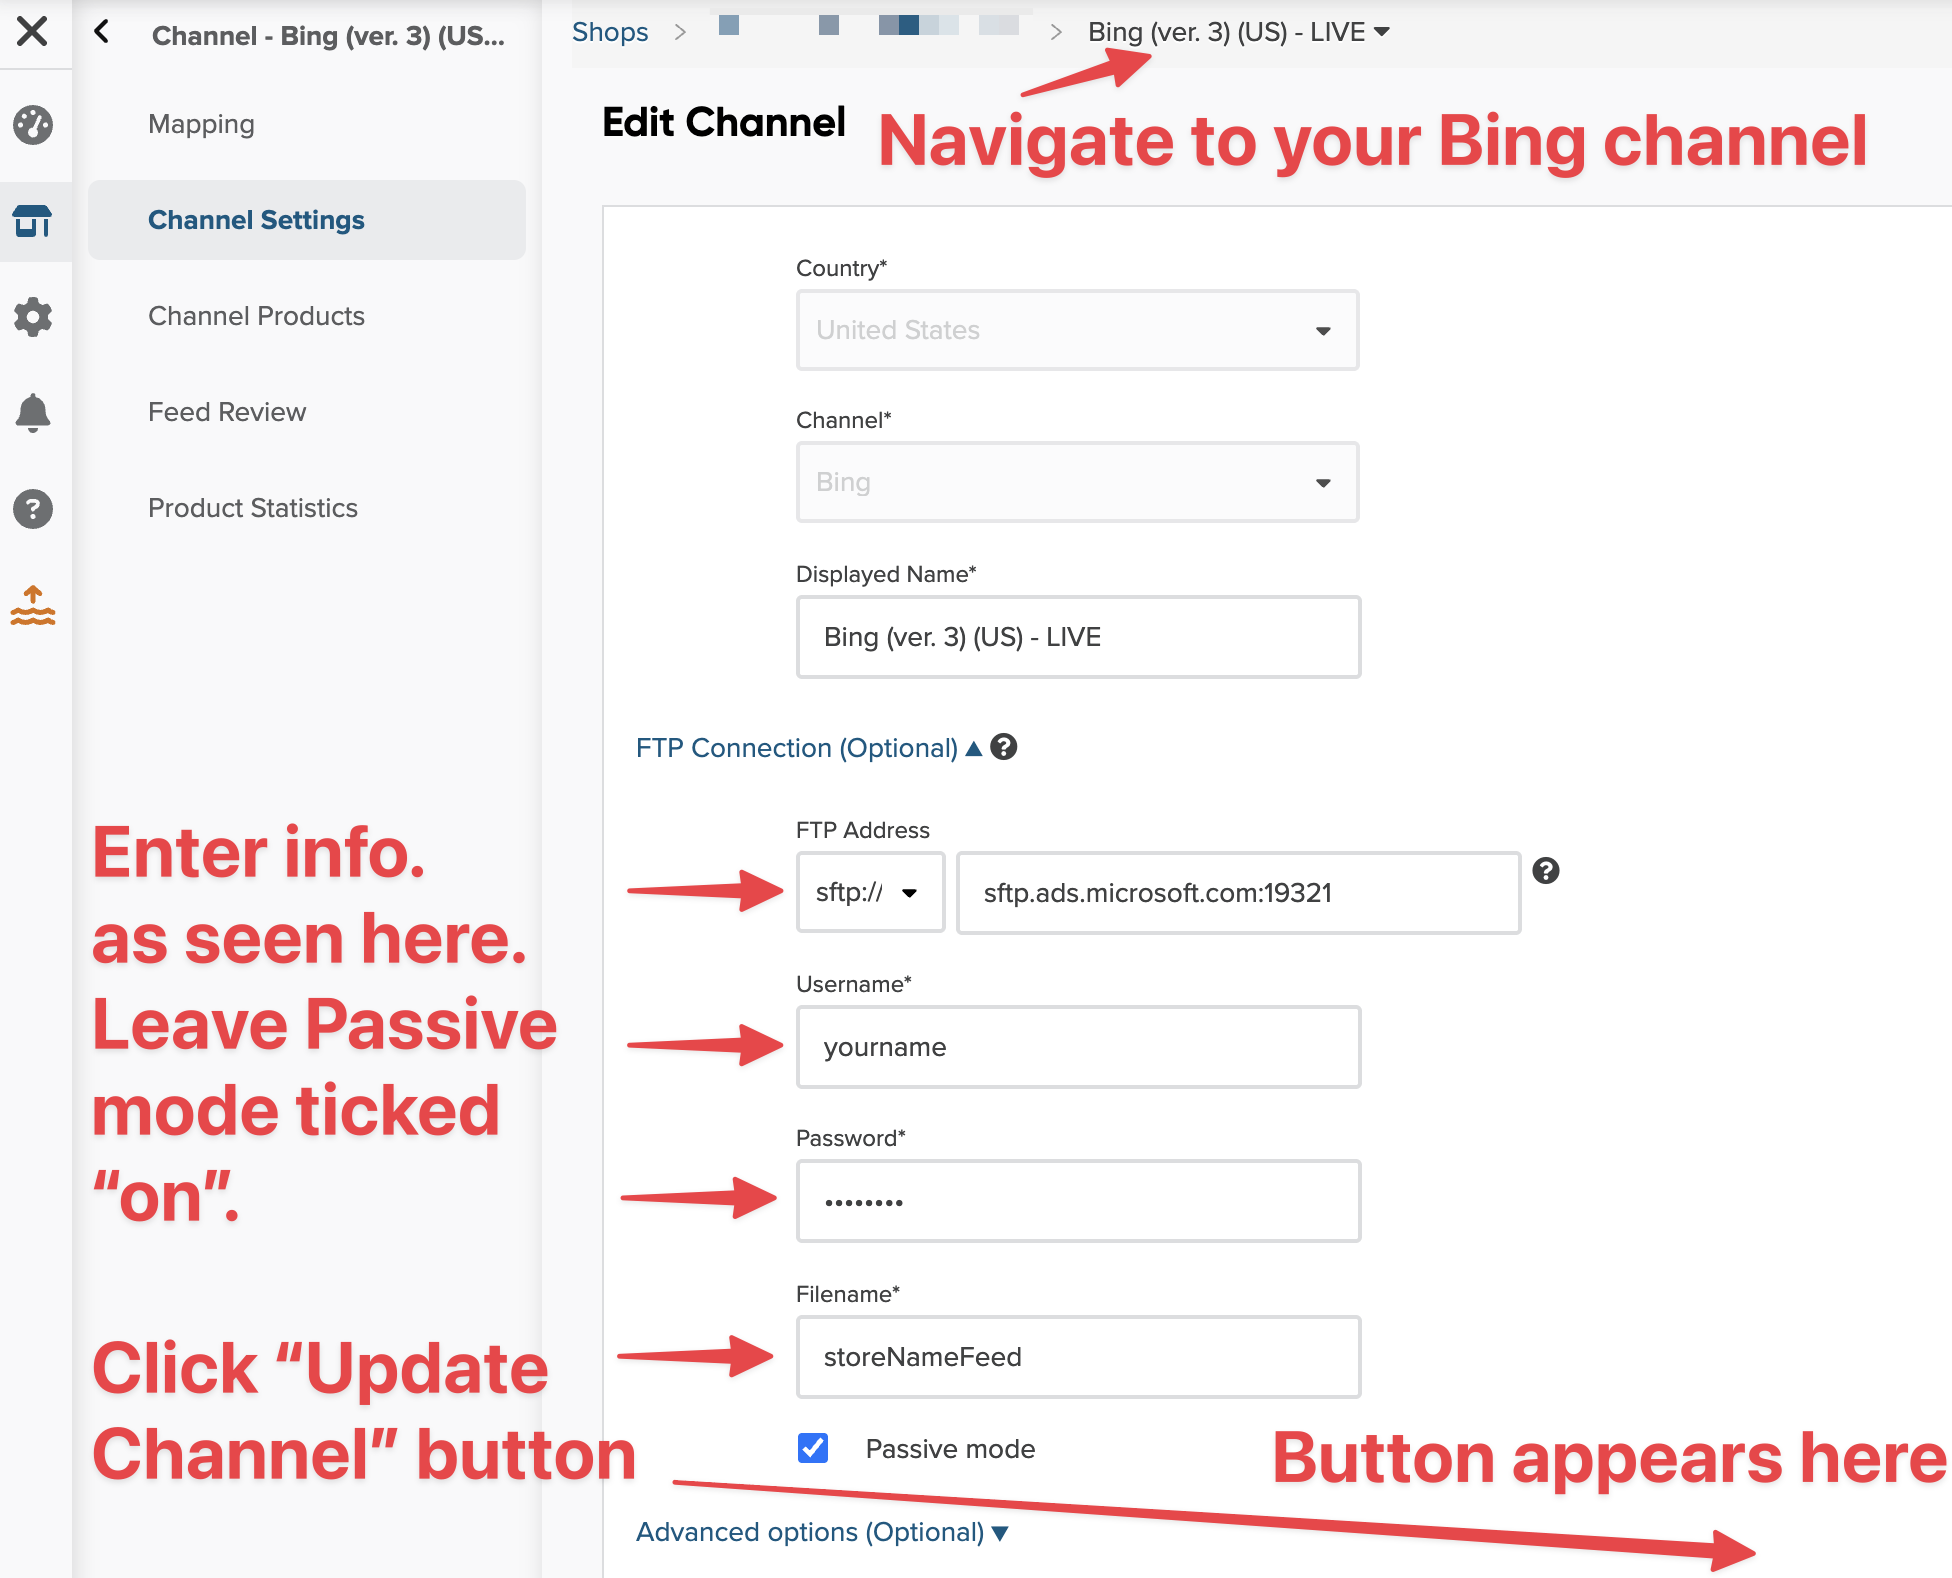Open the Mapping menu item

tap(201, 124)
